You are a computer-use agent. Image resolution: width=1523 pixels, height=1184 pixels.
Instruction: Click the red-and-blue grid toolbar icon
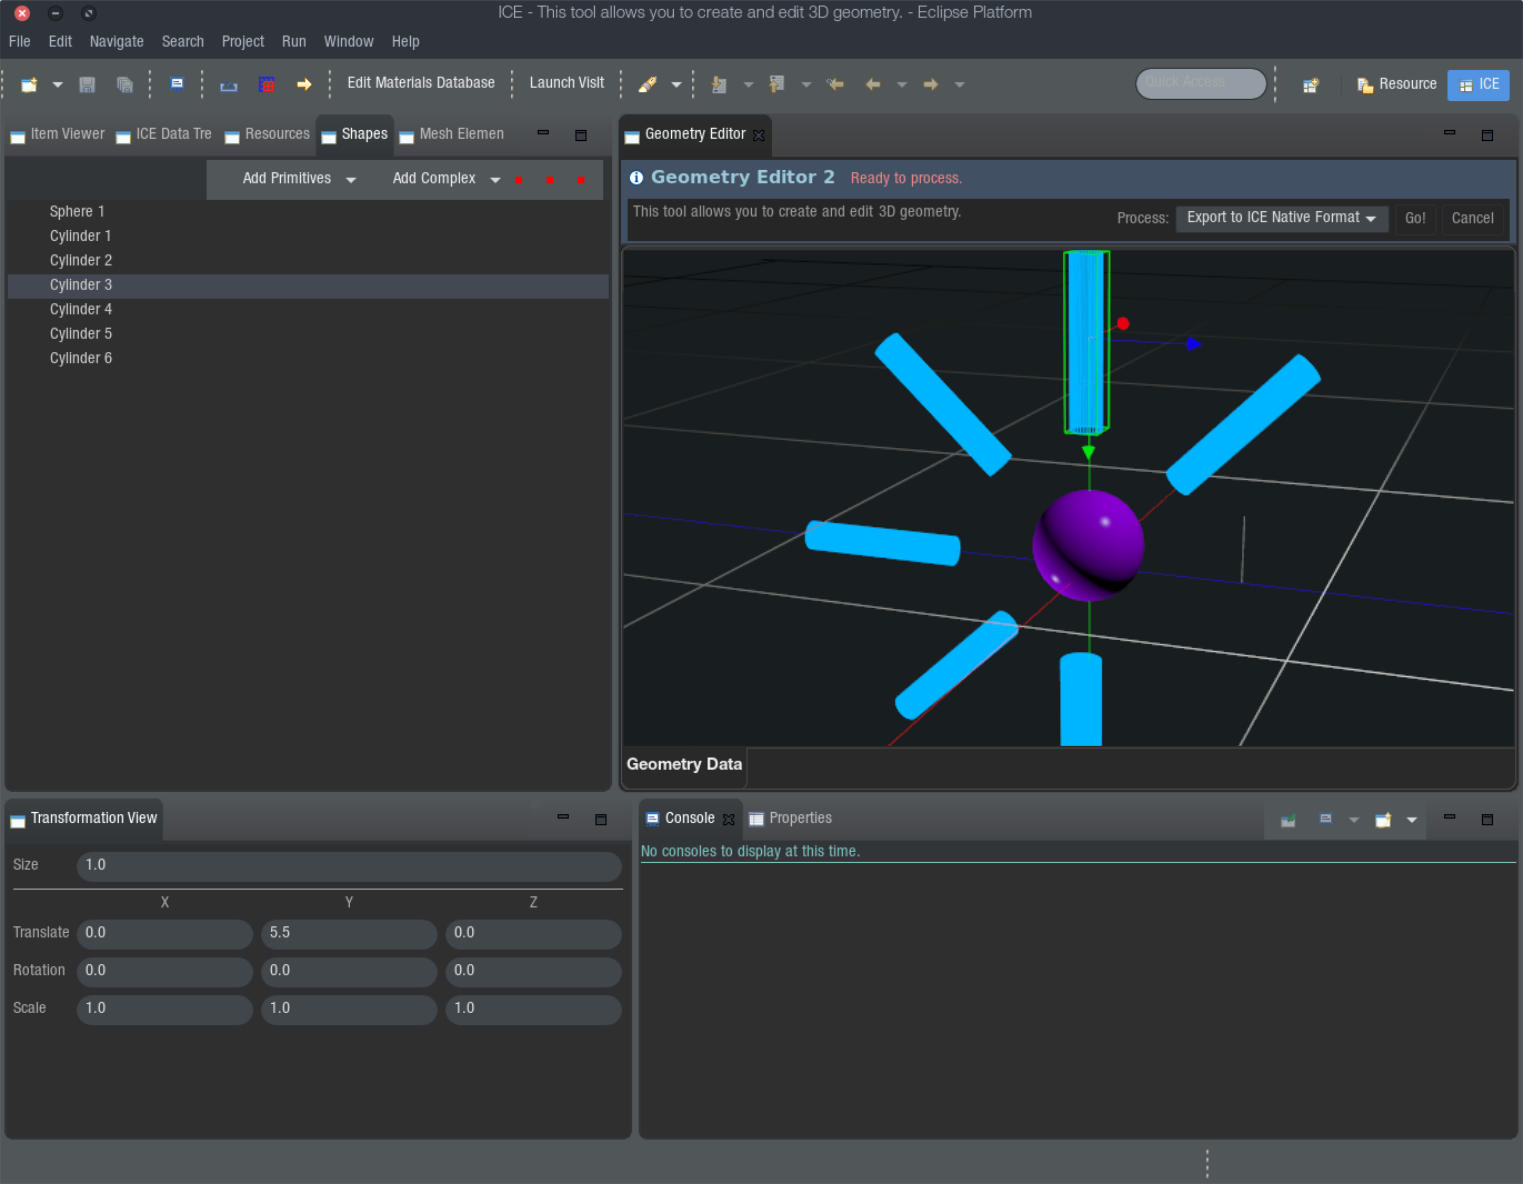coord(267,85)
